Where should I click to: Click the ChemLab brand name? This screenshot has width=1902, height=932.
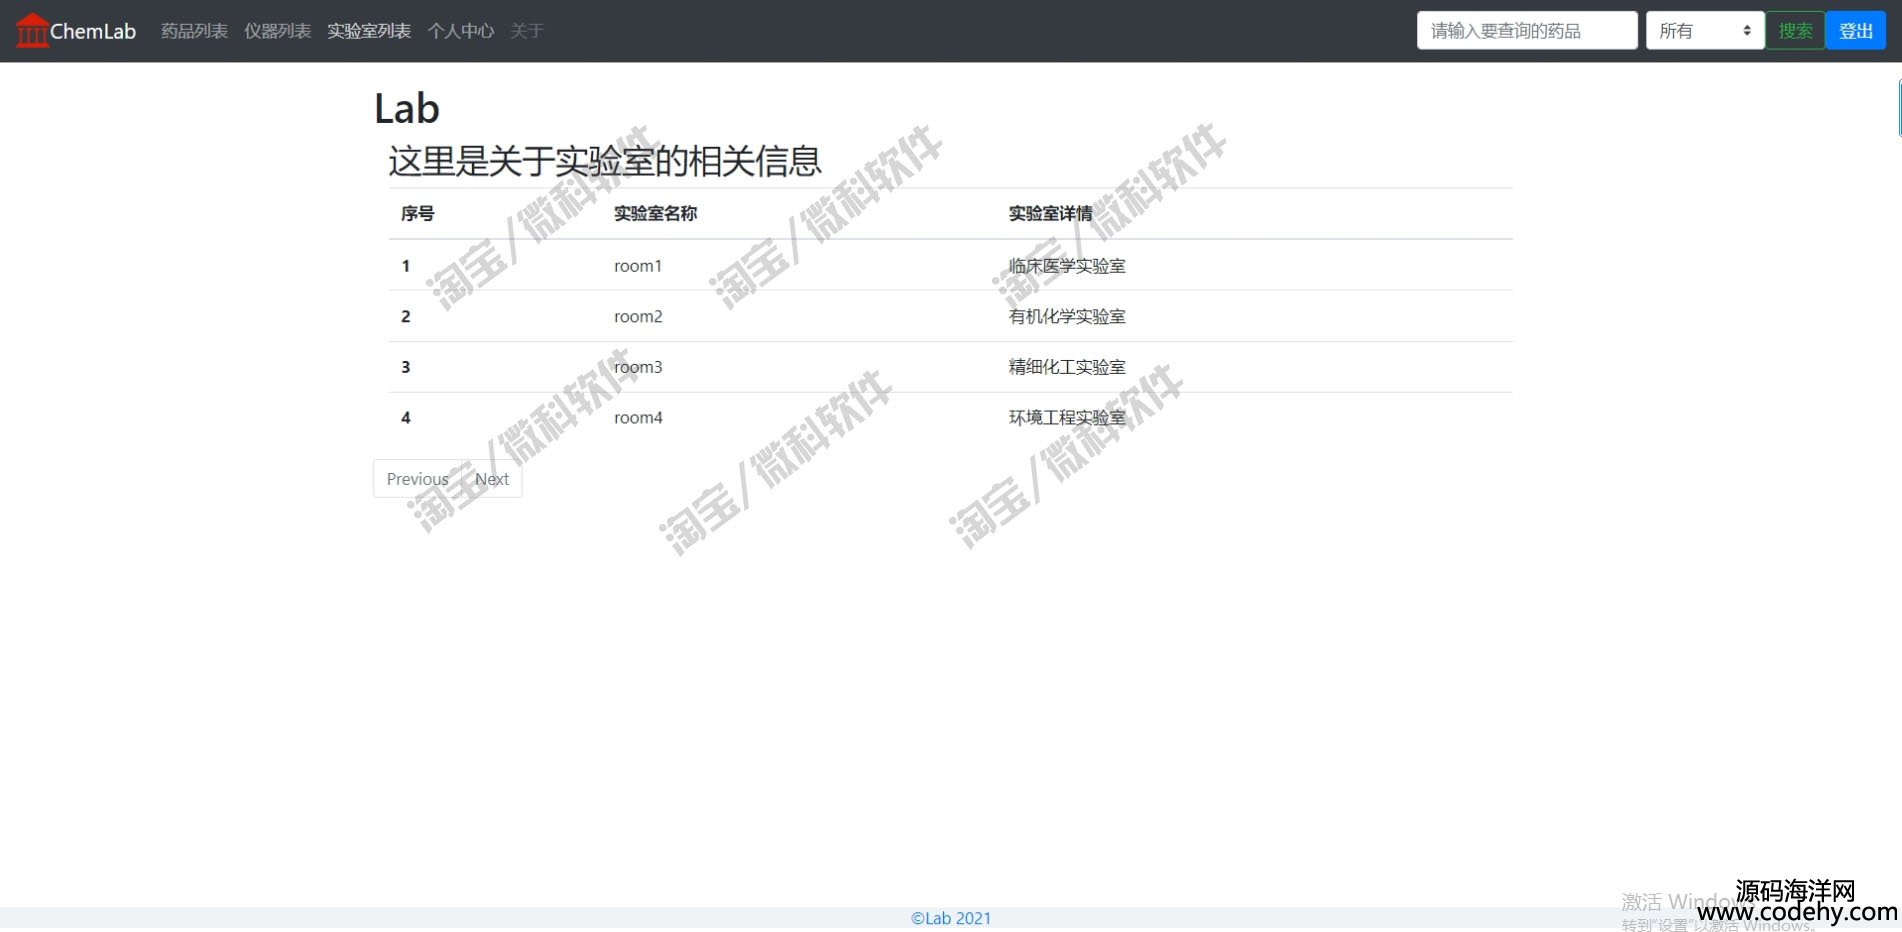[x=93, y=31]
